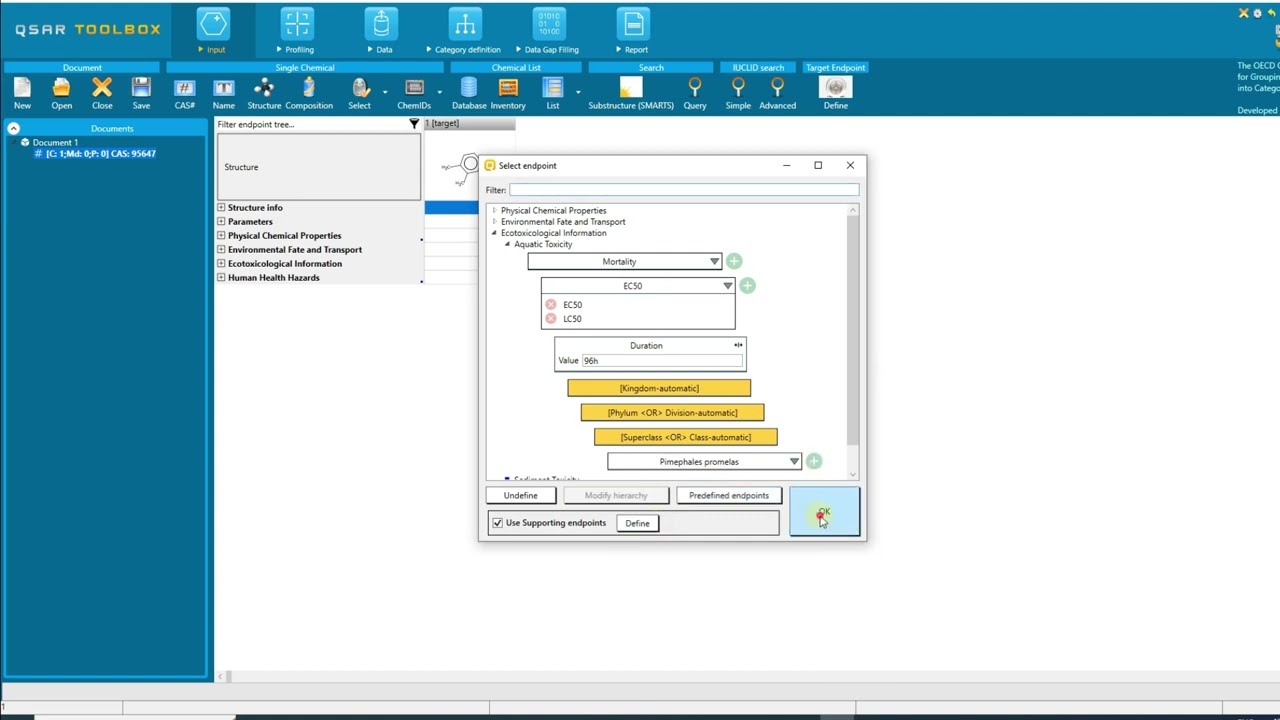Expand Human Health Hazards in endpoint tree
Viewport: 1280px width, 720px height.
pyautogui.click(x=221, y=277)
